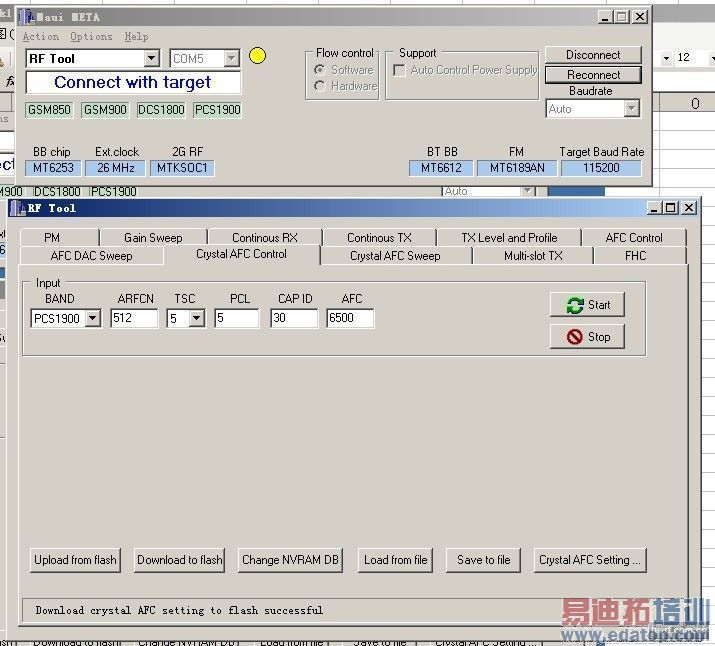
Task: Open the Action menu
Action: [x=41, y=36]
